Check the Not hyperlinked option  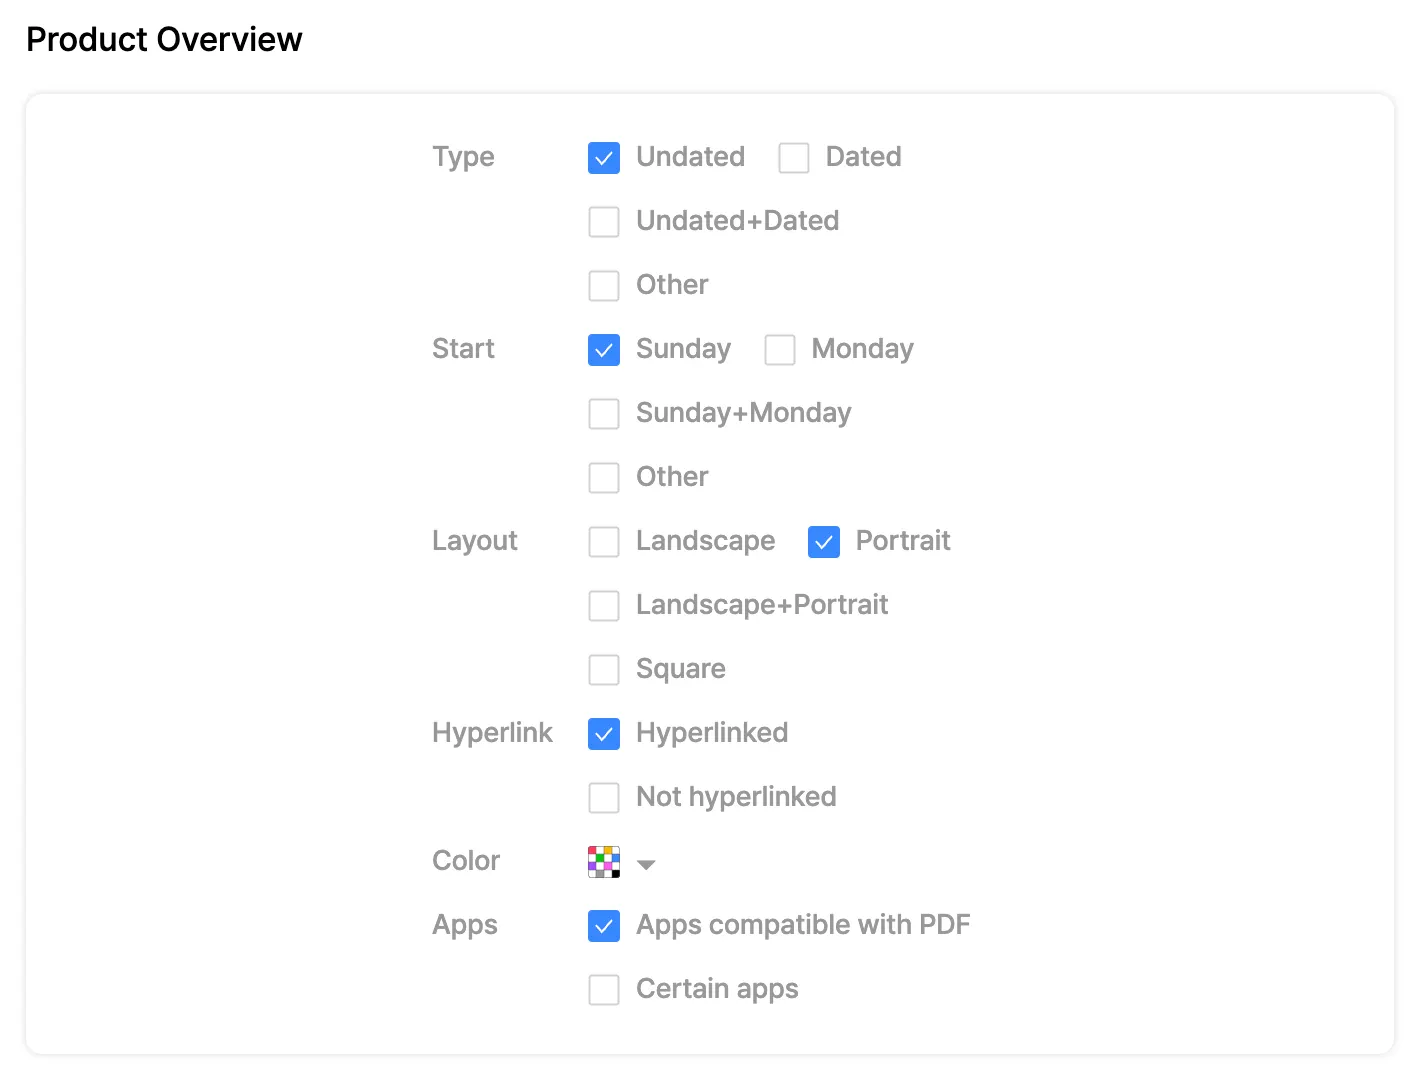[604, 798]
